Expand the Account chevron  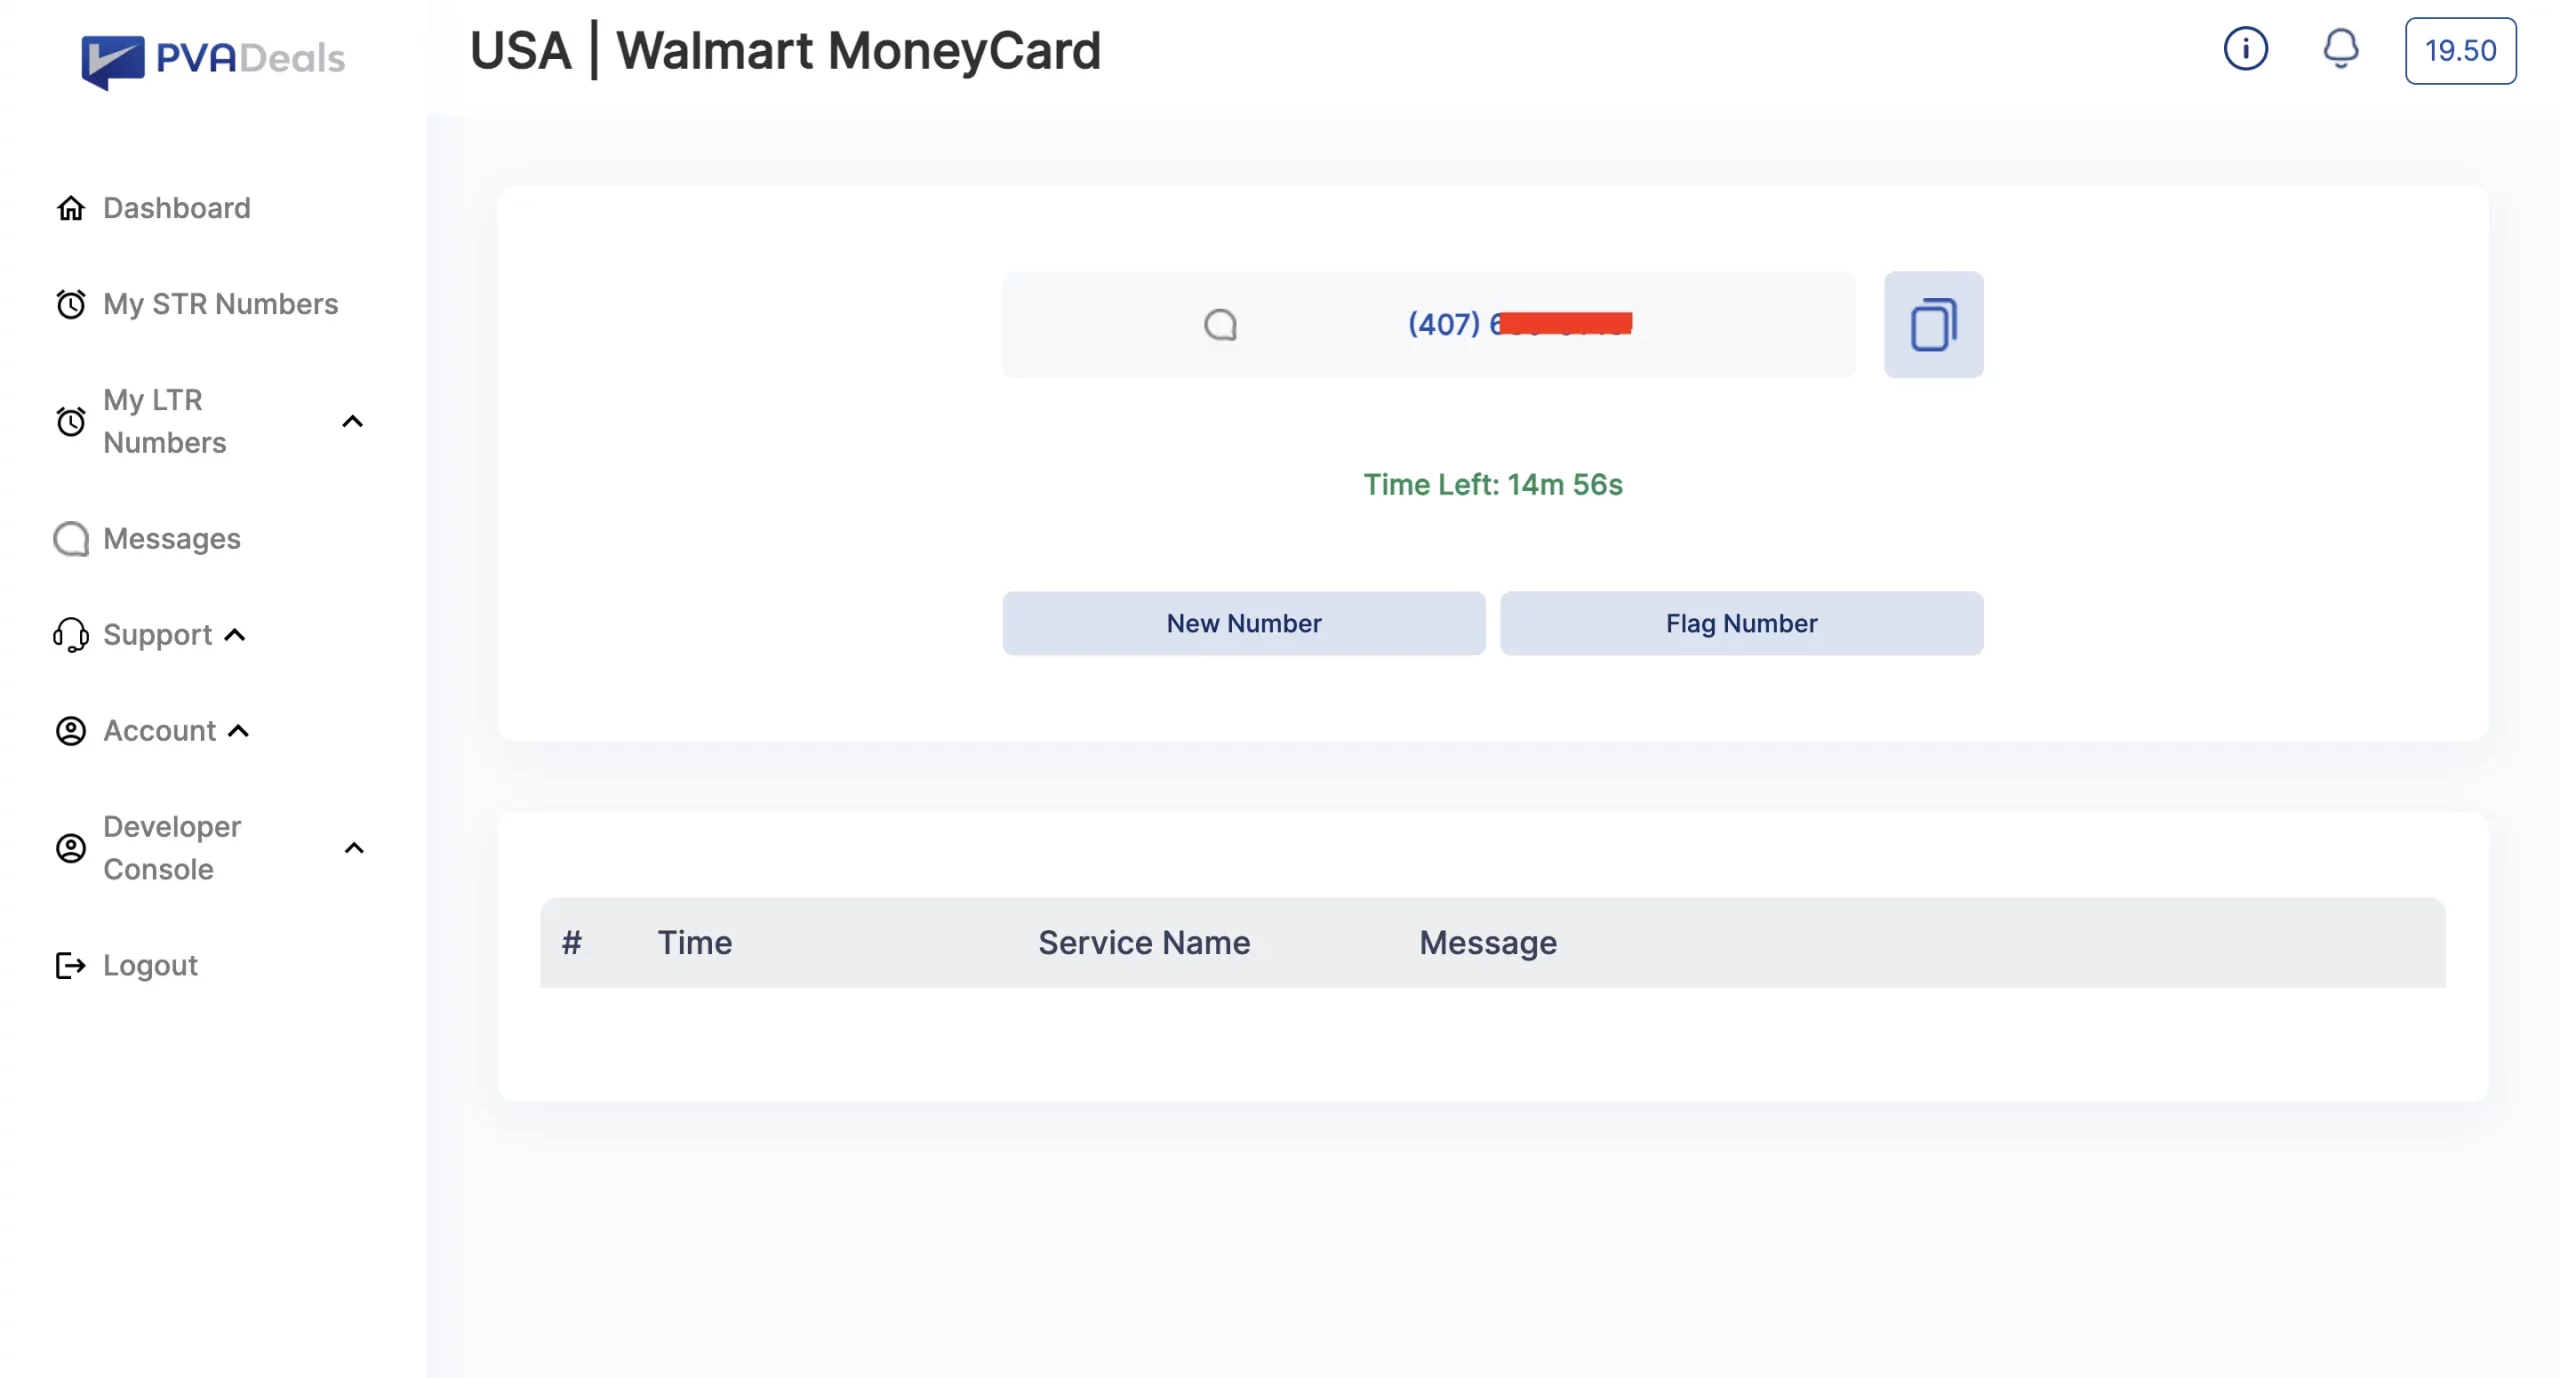[x=238, y=731]
